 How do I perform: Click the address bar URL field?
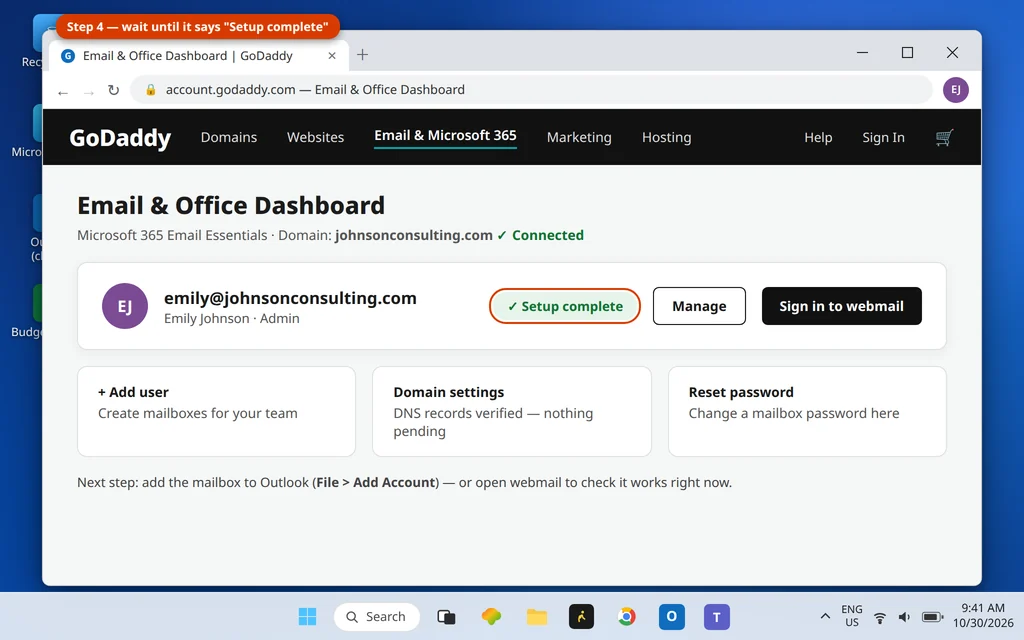(x=530, y=89)
